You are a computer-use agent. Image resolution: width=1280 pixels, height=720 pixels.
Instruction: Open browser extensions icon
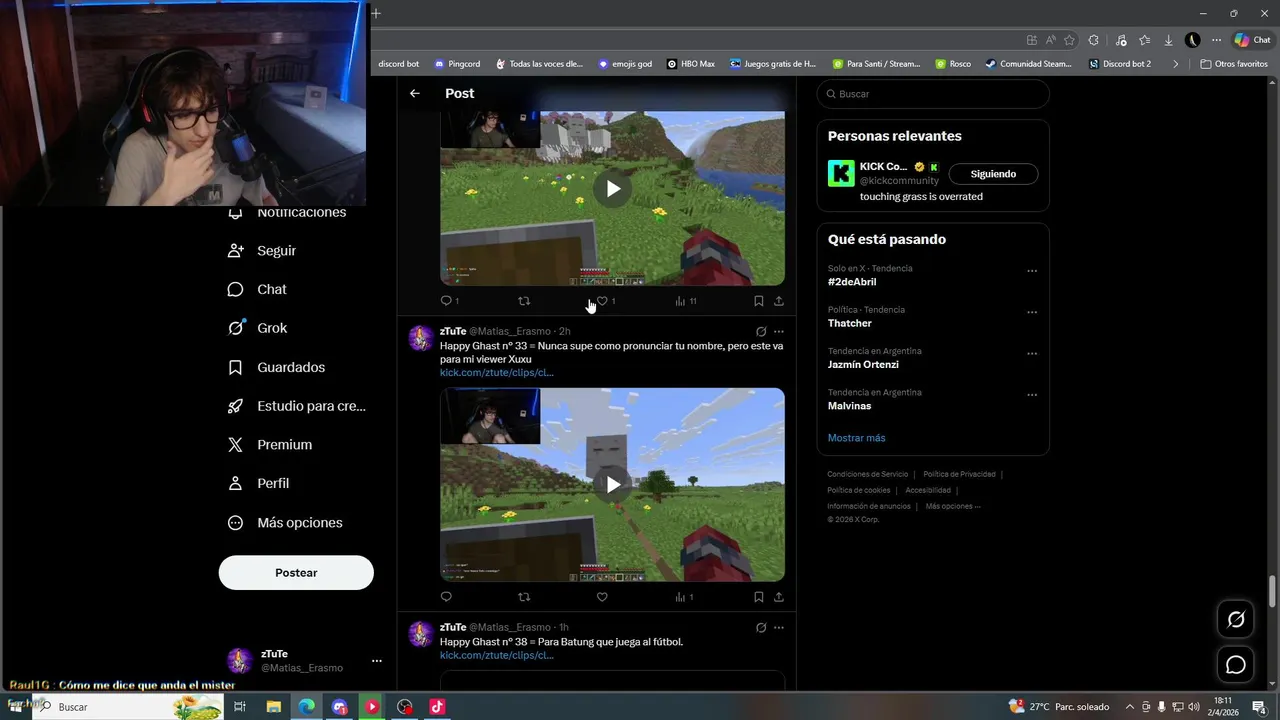[1094, 40]
